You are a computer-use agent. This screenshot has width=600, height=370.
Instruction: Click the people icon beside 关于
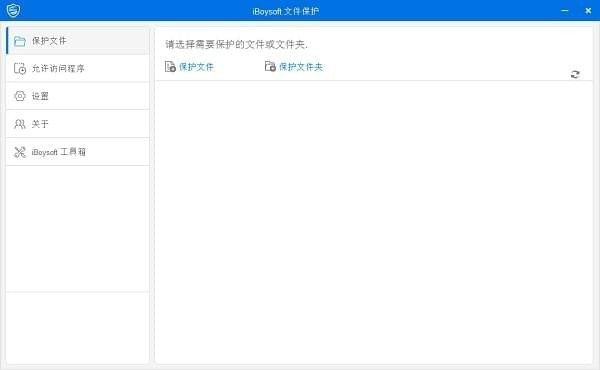[20, 124]
